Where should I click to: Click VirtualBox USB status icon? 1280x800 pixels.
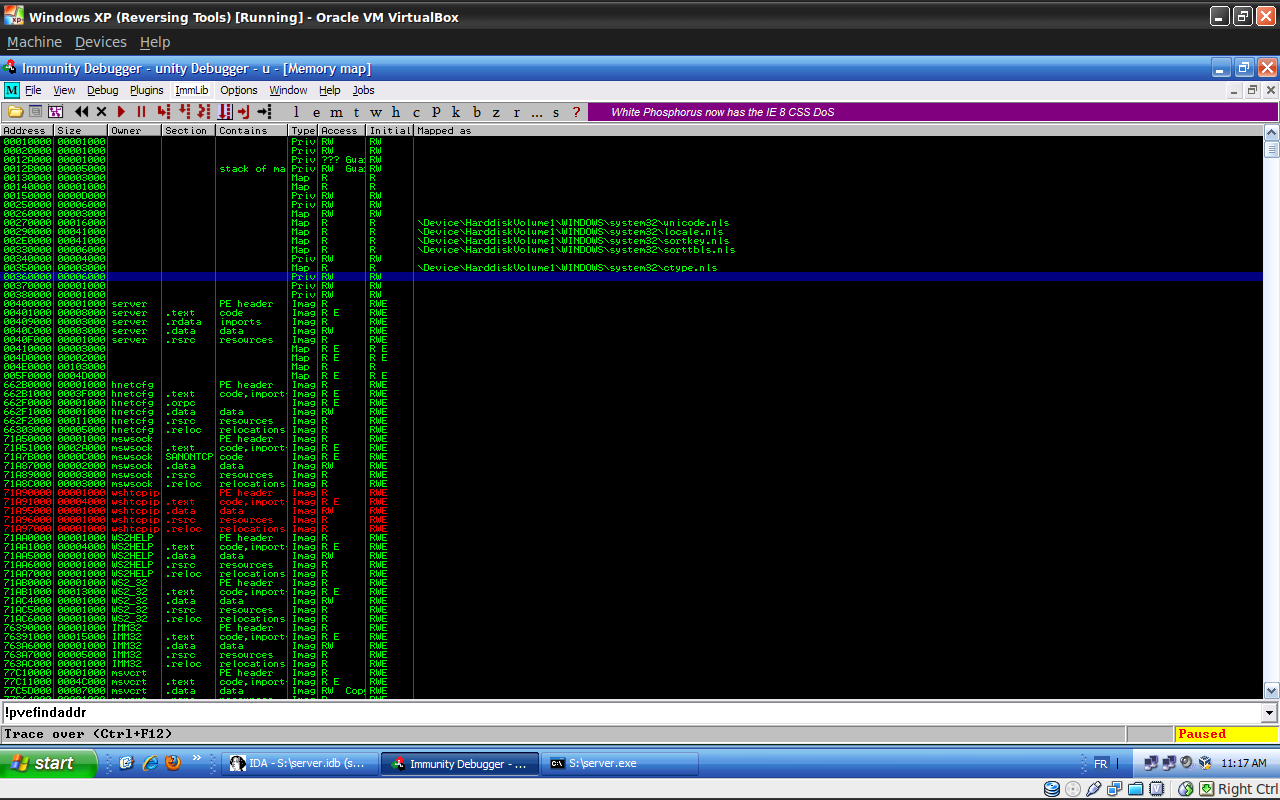click(x=1094, y=789)
